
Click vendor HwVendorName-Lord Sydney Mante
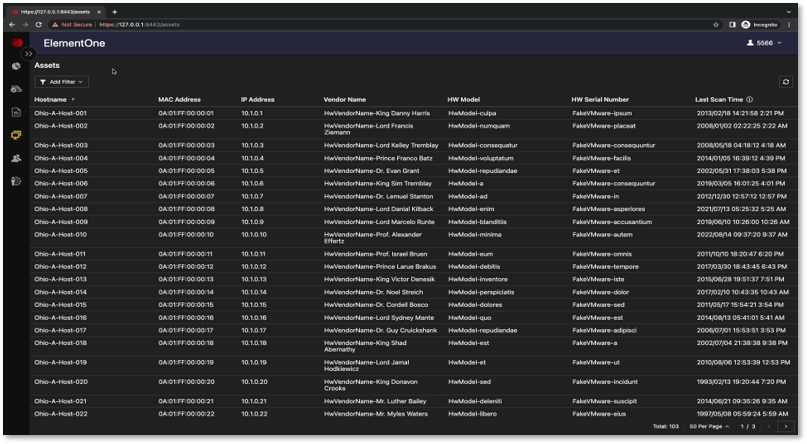pos(379,318)
